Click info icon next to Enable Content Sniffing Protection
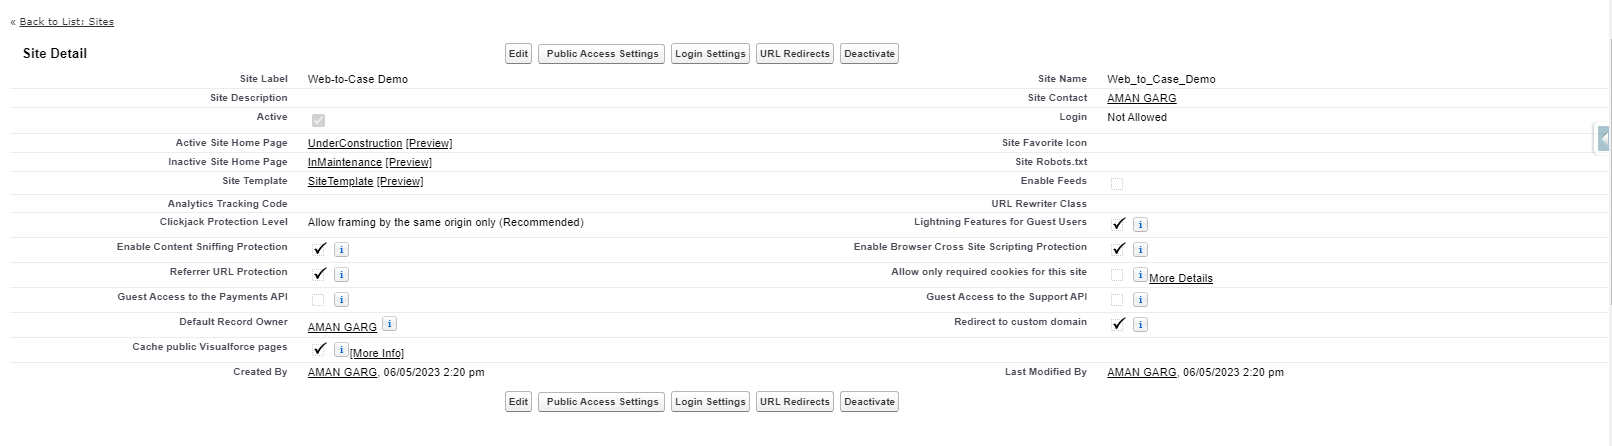The width and height of the screenshot is (1612, 446). (341, 250)
